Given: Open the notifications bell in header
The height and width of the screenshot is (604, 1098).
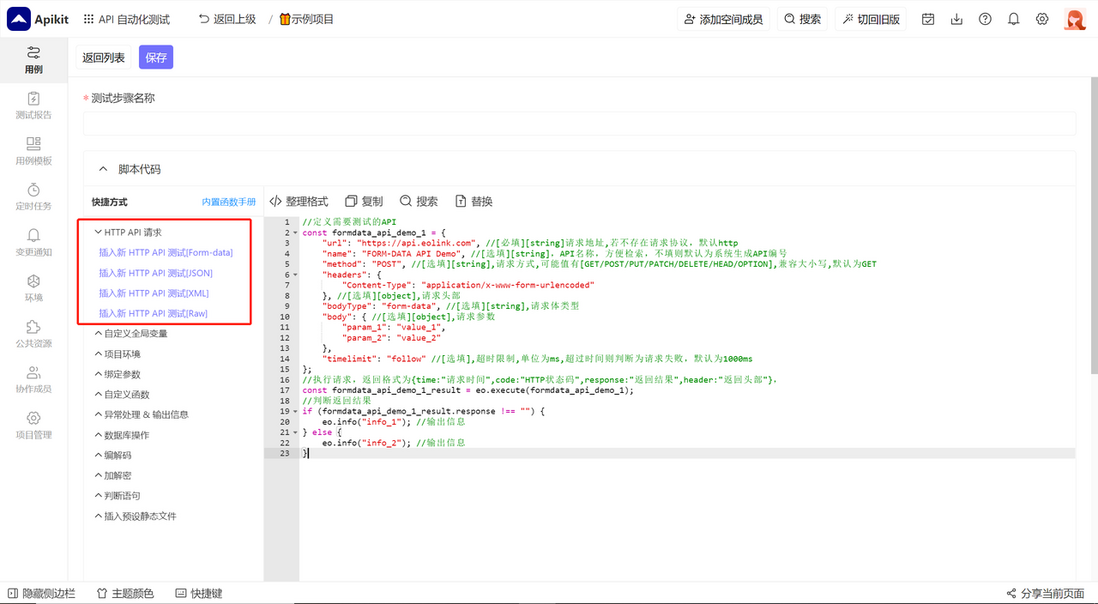Looking at the screenshot, I should pyautogui.click(x=1013, y=20).
